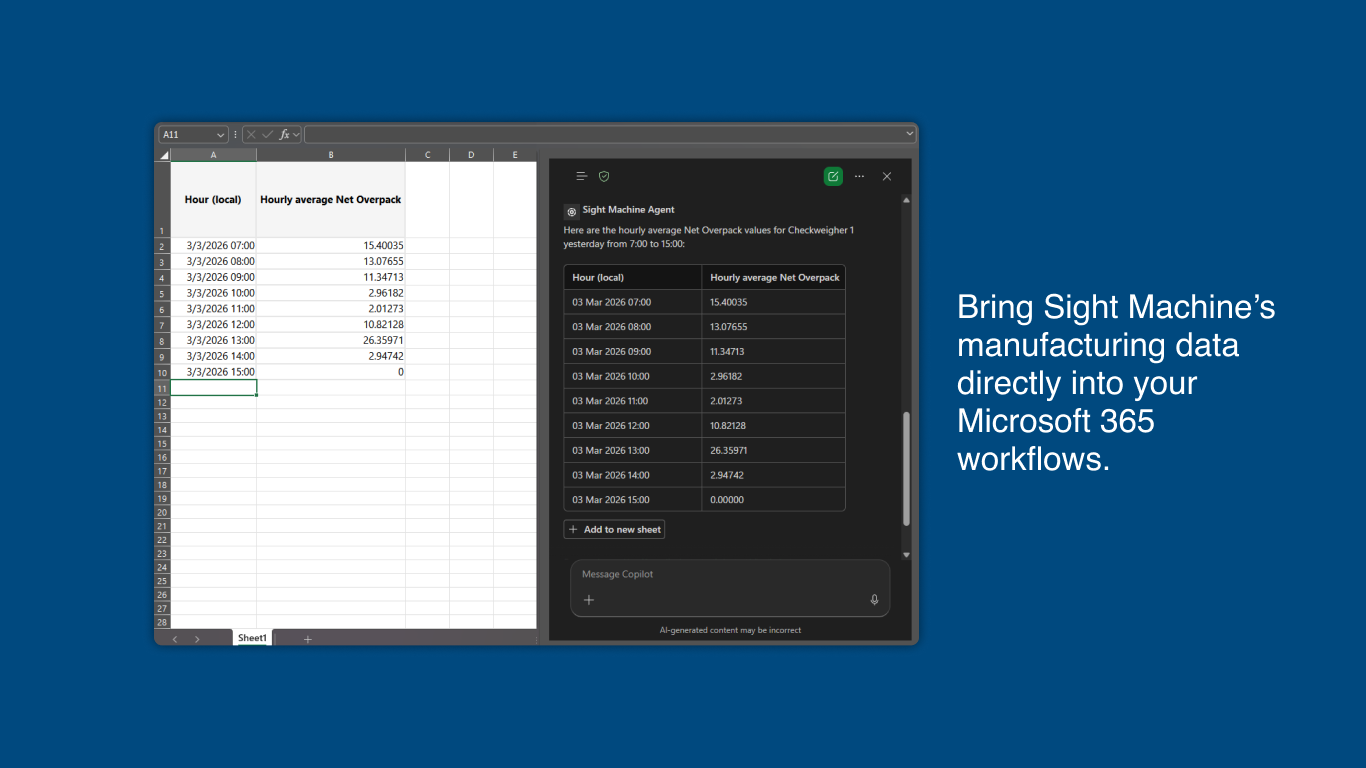Click the plus attachment icon in message box
This screenshot has width=1366, height=768.
point(589,600)
